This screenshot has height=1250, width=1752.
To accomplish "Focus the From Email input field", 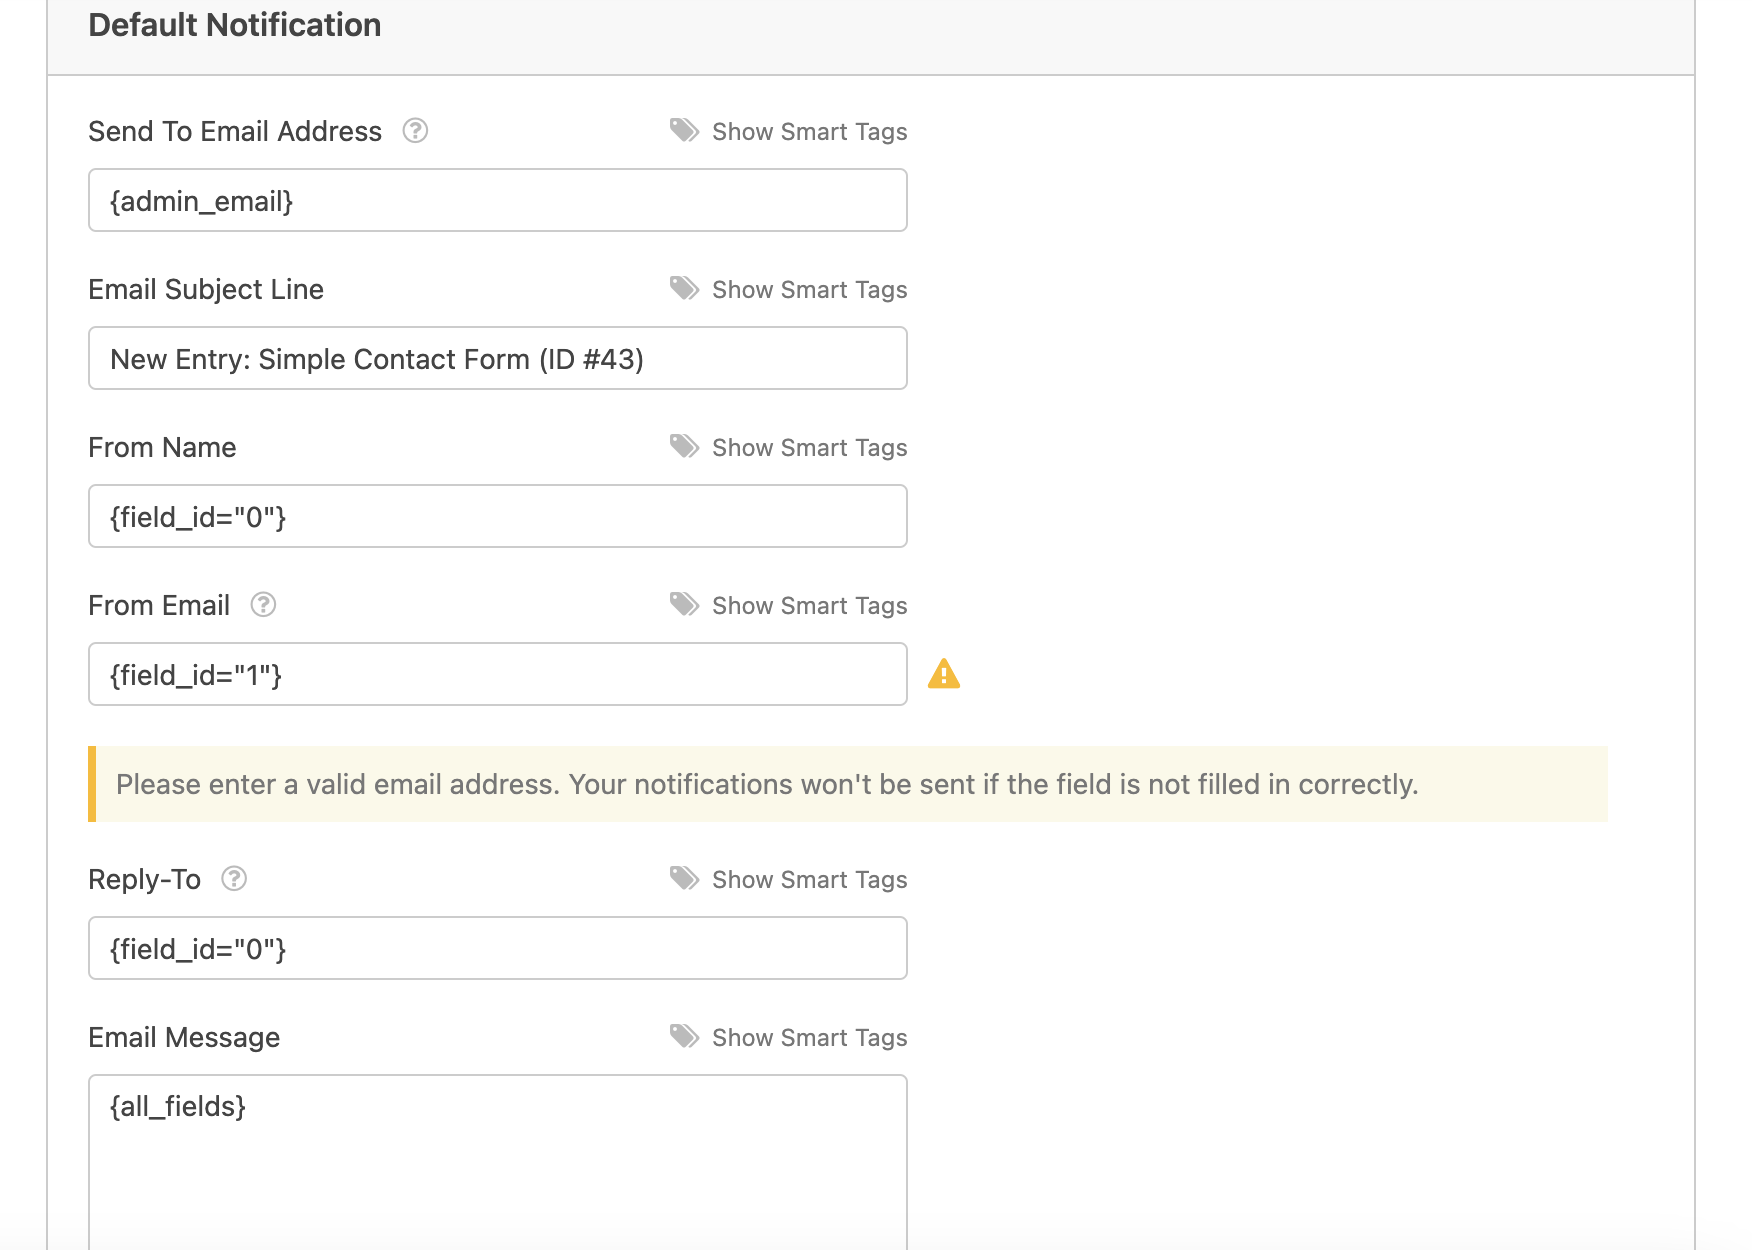I will point(498,674).
